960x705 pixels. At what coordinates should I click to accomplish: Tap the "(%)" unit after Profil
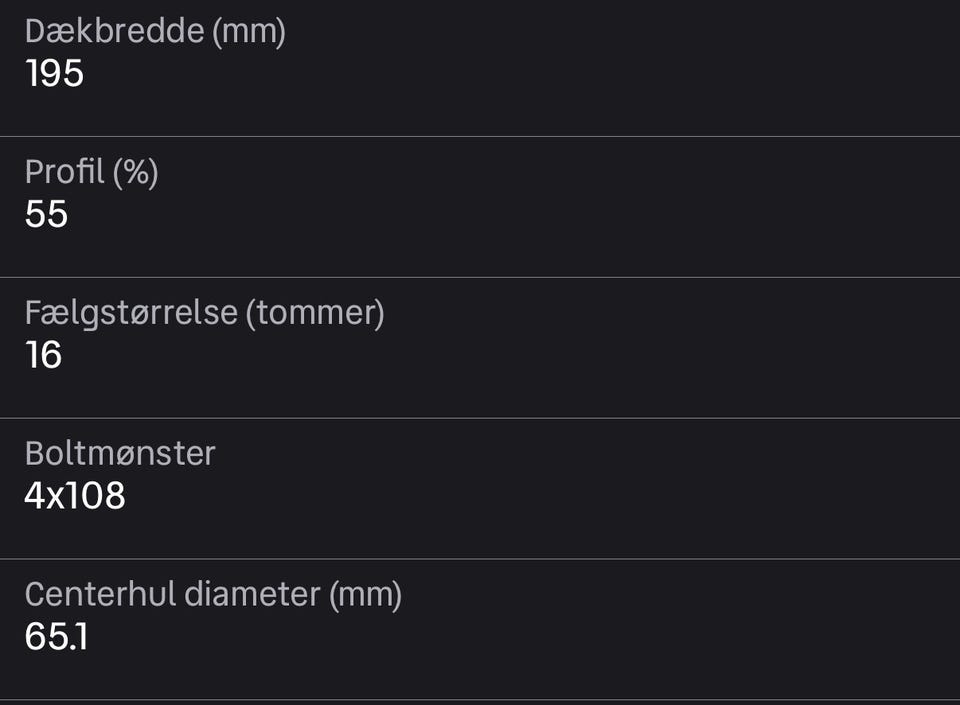click(135, 173)
